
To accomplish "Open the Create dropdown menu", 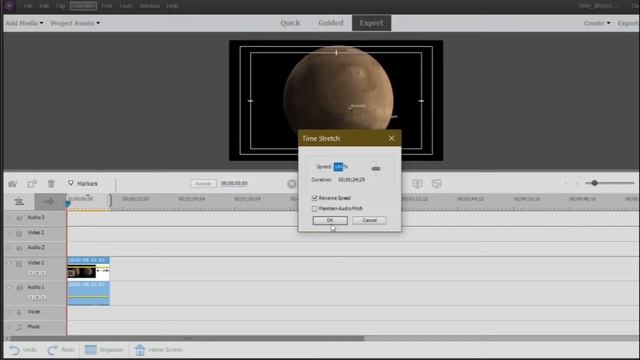I will point(597,23).
